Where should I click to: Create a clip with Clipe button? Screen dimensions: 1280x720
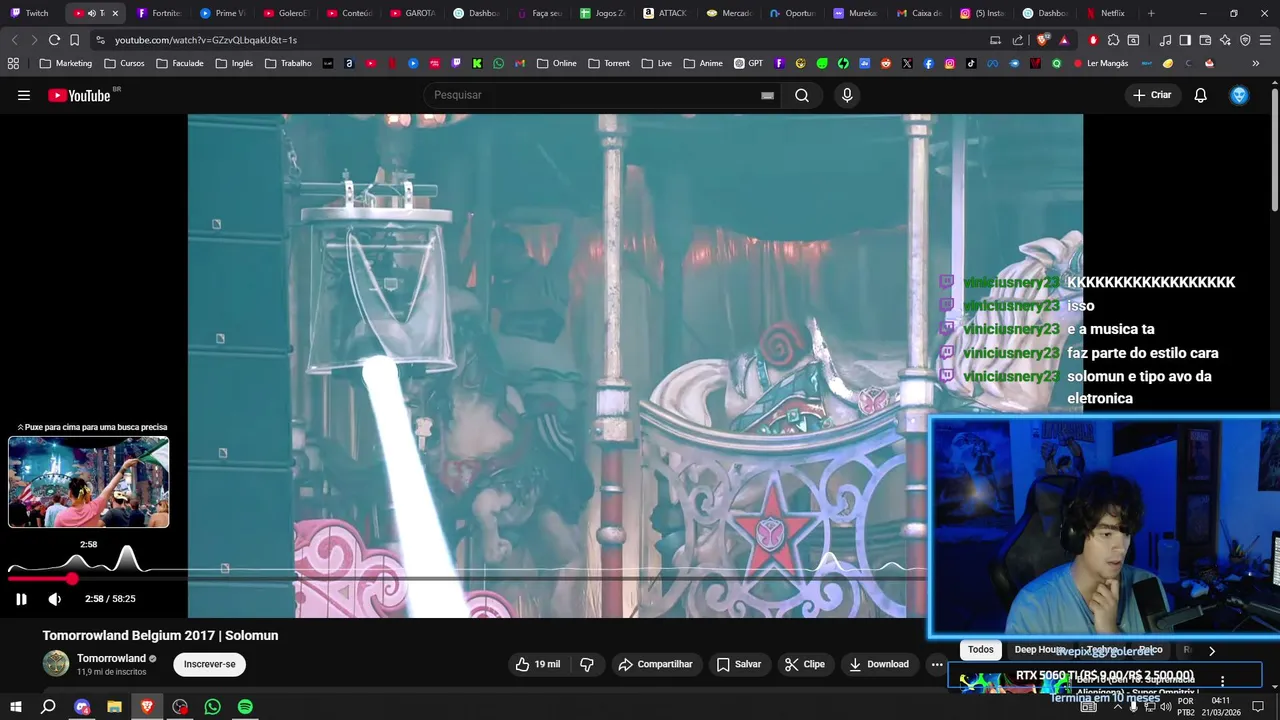click(x=805, y=664)
